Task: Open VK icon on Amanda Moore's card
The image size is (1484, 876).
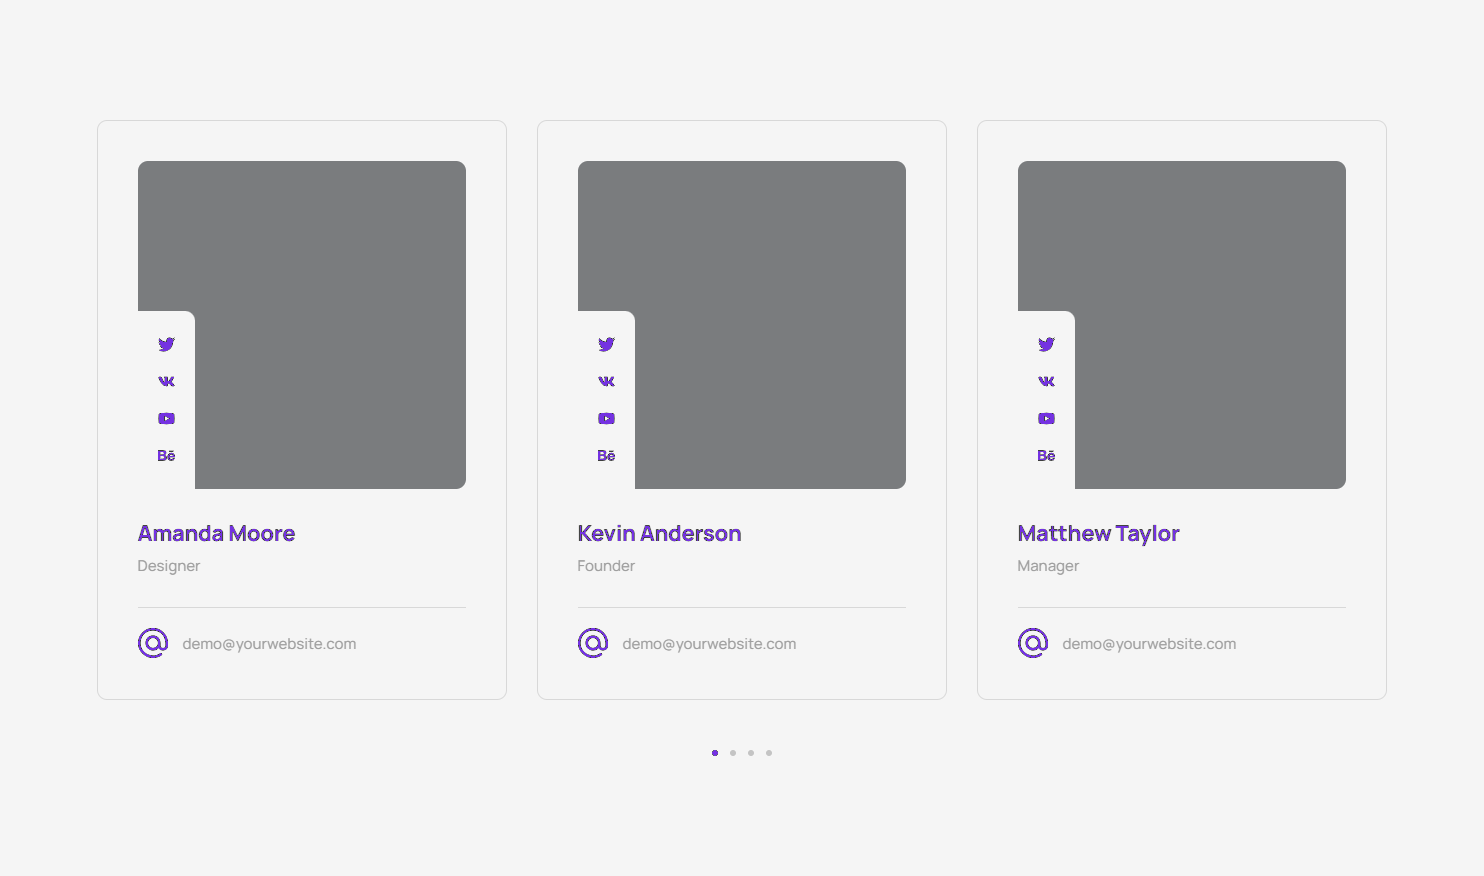Action: [x=166, y=381]
